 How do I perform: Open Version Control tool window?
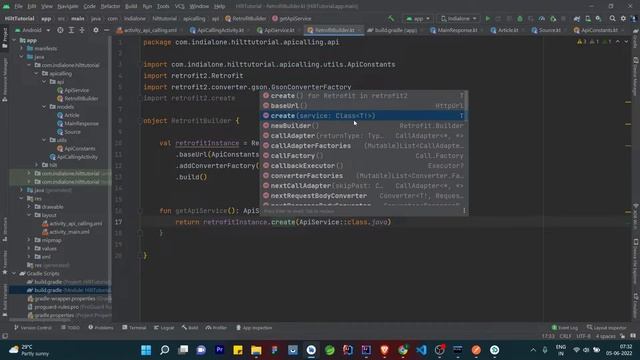tap(33, 328)
